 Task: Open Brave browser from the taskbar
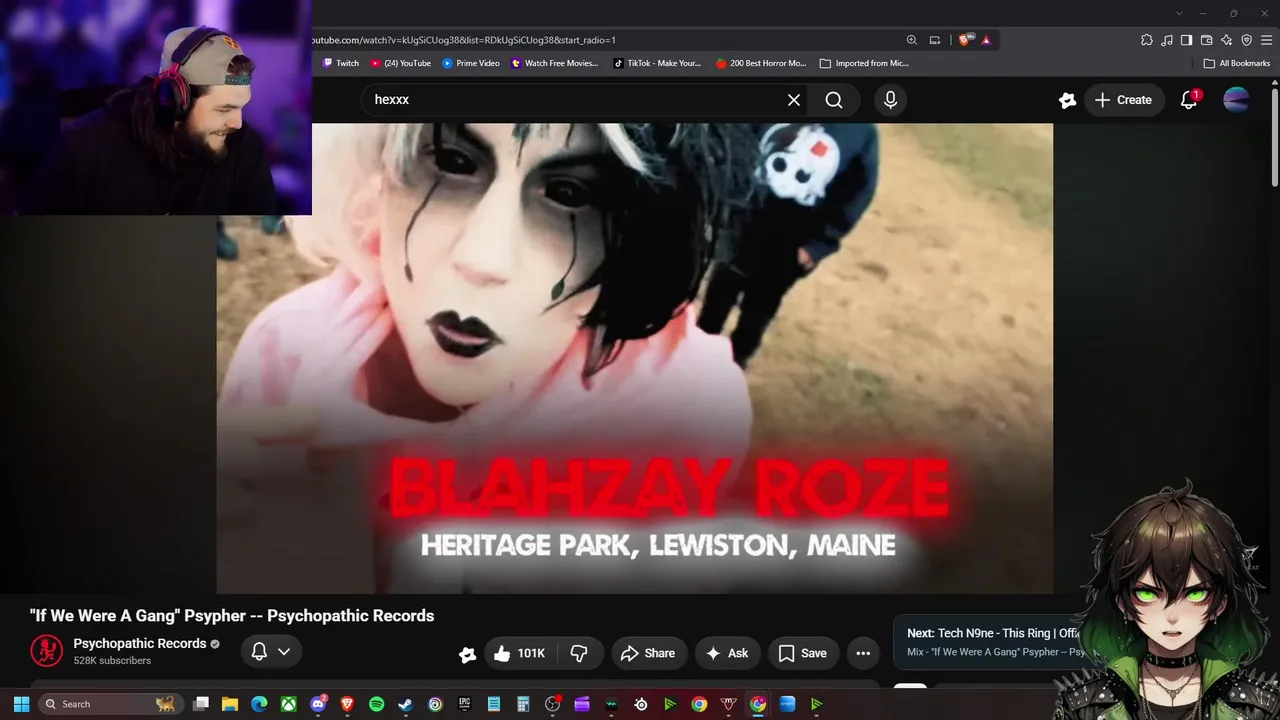pyautogui.click(x=347, y=704)
